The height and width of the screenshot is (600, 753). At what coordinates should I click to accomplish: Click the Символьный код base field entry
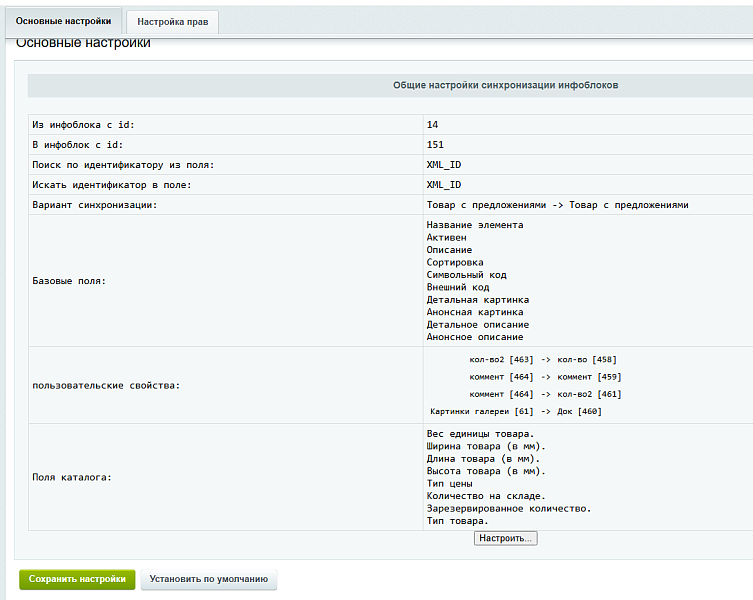467,275
